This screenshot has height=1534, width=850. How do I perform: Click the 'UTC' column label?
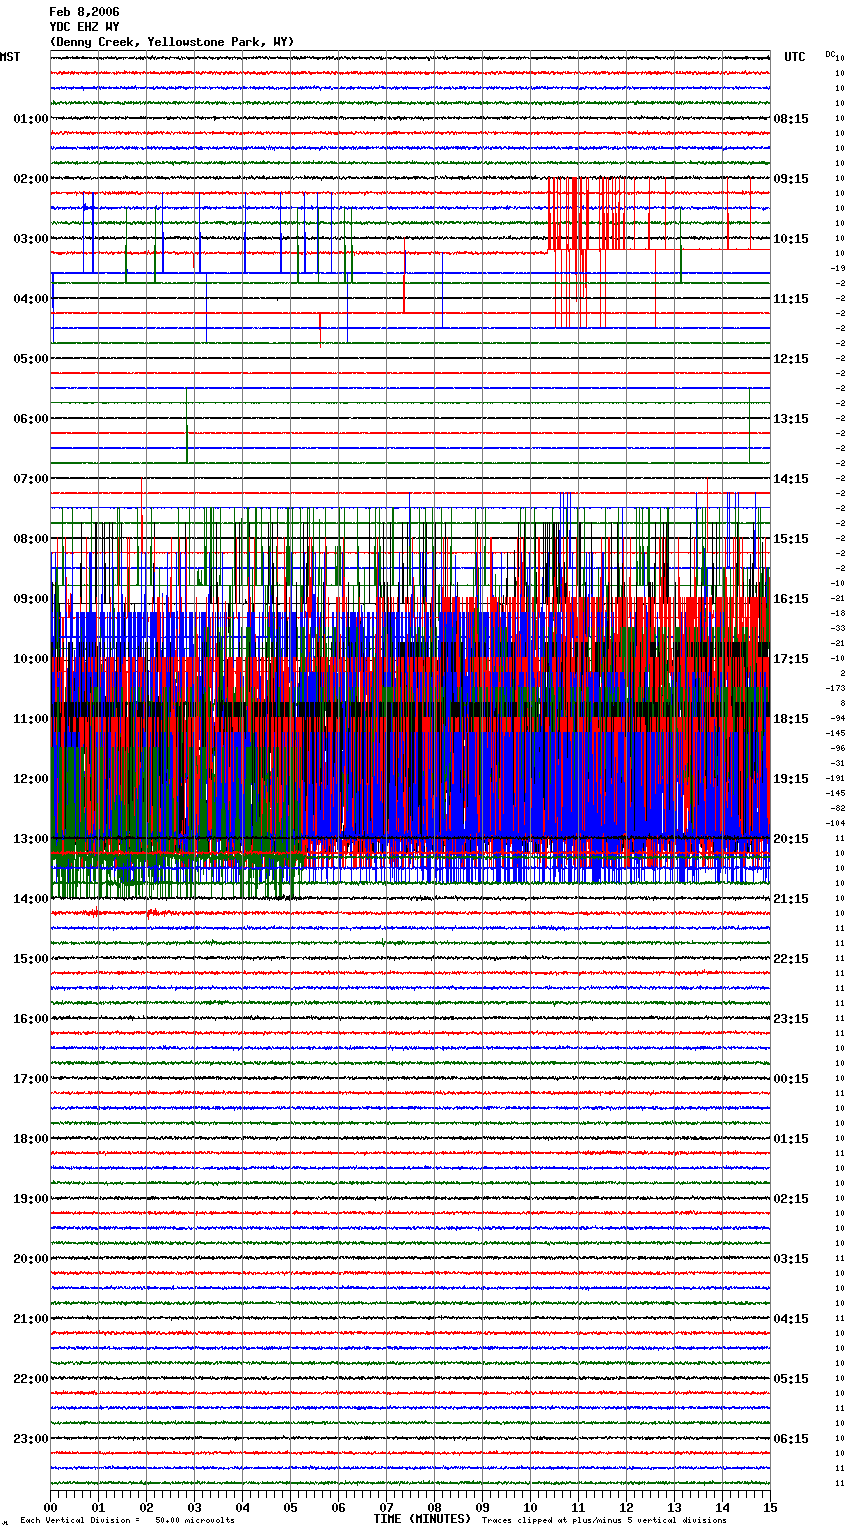pos(795,57)
